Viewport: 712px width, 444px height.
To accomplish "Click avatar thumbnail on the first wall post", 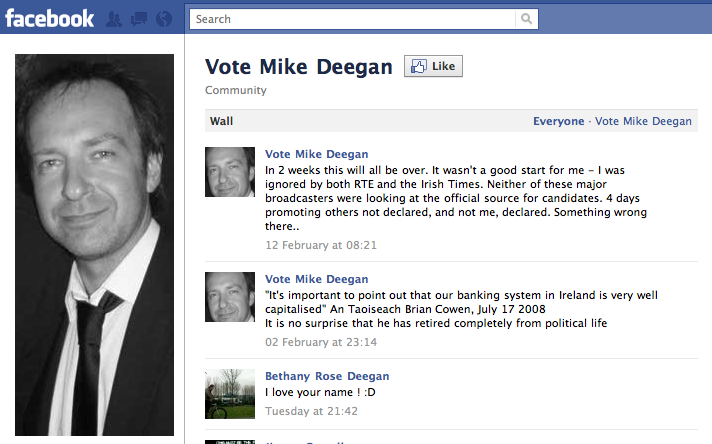I will tap(230, 172).
